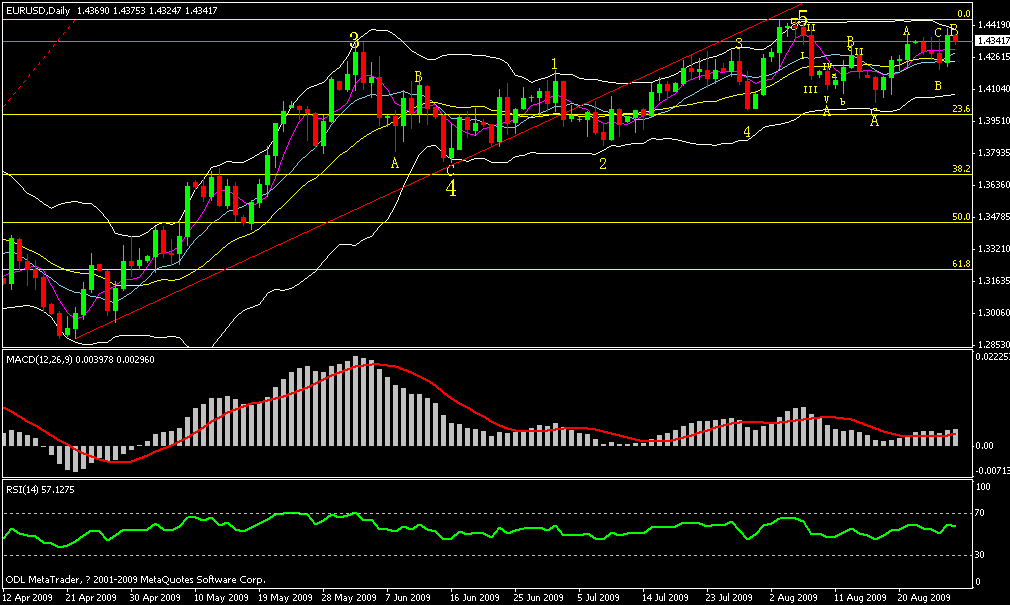
Task: Click the RSI 100 scale value
Action: 984,487
